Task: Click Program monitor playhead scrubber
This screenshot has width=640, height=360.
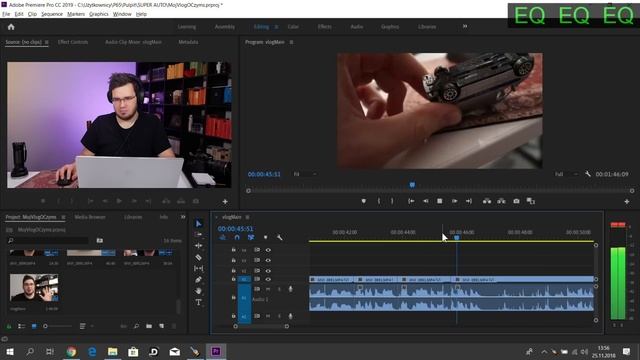Action: click(412, 185)
